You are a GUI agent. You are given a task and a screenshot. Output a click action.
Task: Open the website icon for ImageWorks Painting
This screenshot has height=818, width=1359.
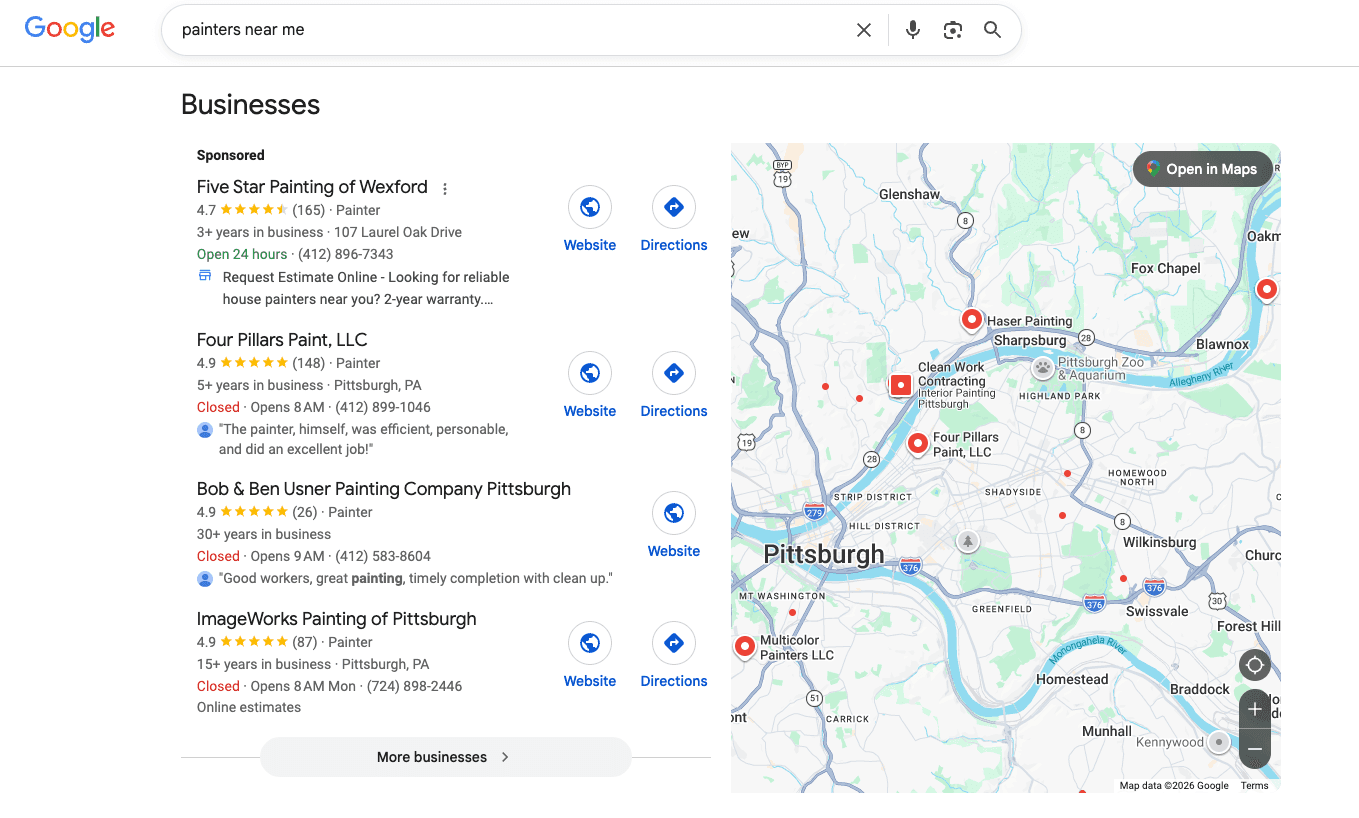(x=590, y=643)
